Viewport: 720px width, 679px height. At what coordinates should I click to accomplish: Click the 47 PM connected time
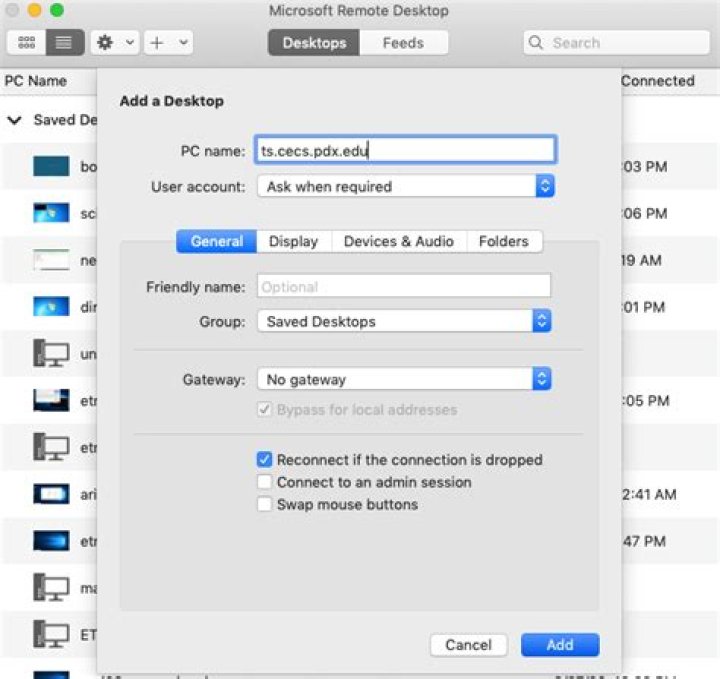[x=644, y=541]
